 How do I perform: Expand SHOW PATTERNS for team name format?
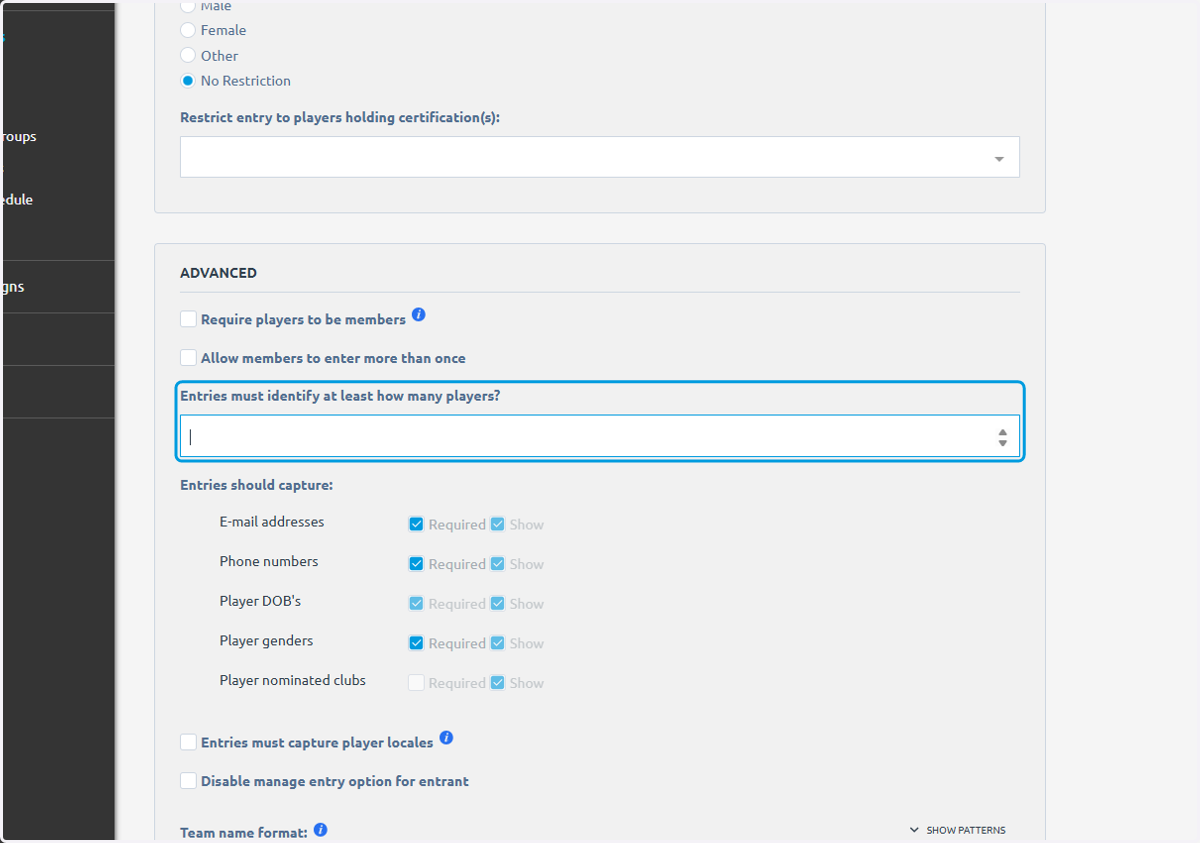click(x=958, y=830)
